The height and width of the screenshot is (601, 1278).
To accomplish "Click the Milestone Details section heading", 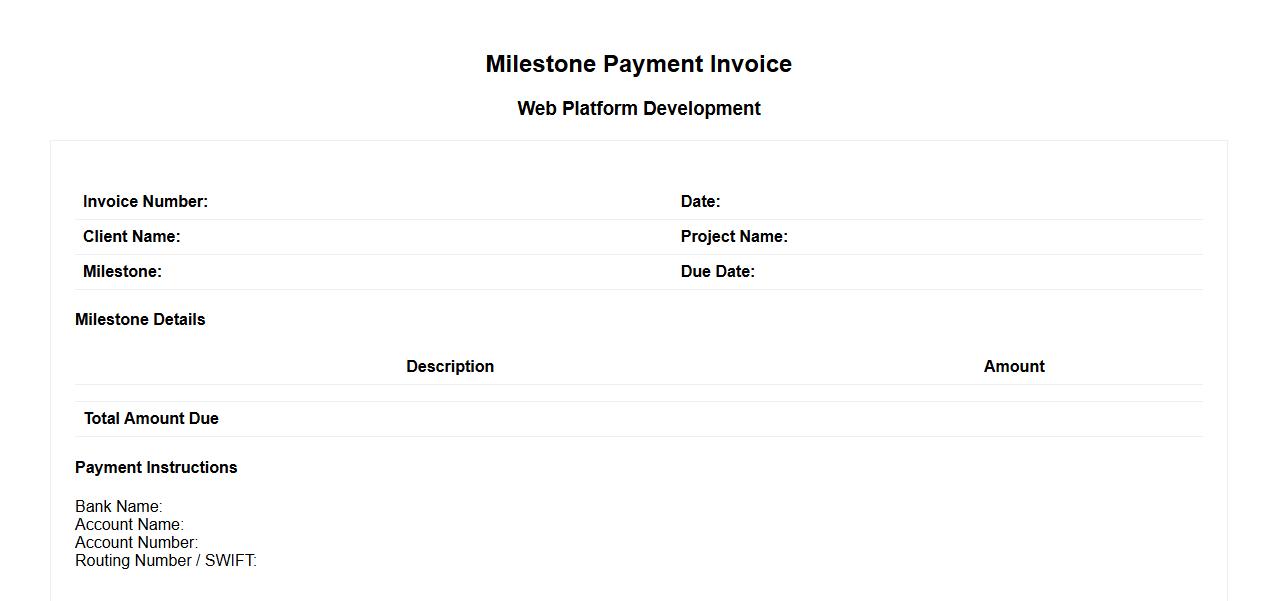I will (140, 320).
